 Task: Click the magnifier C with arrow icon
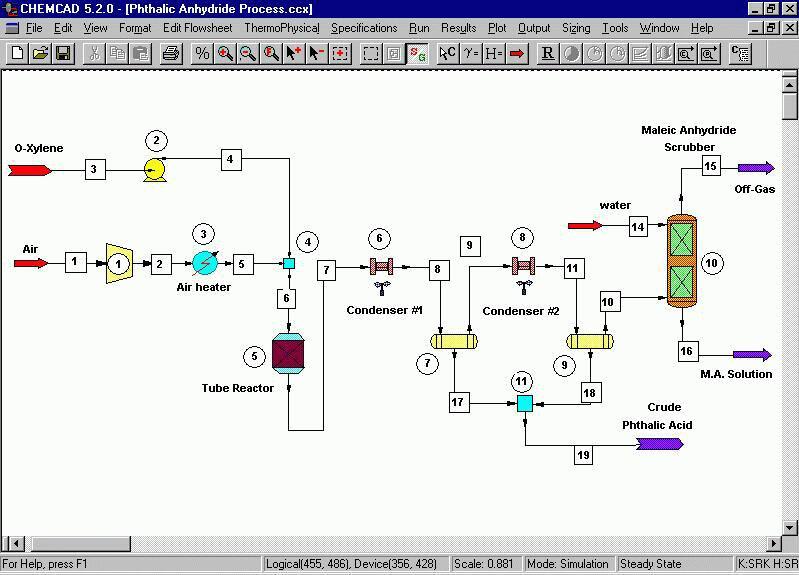[x=686, y=53]
